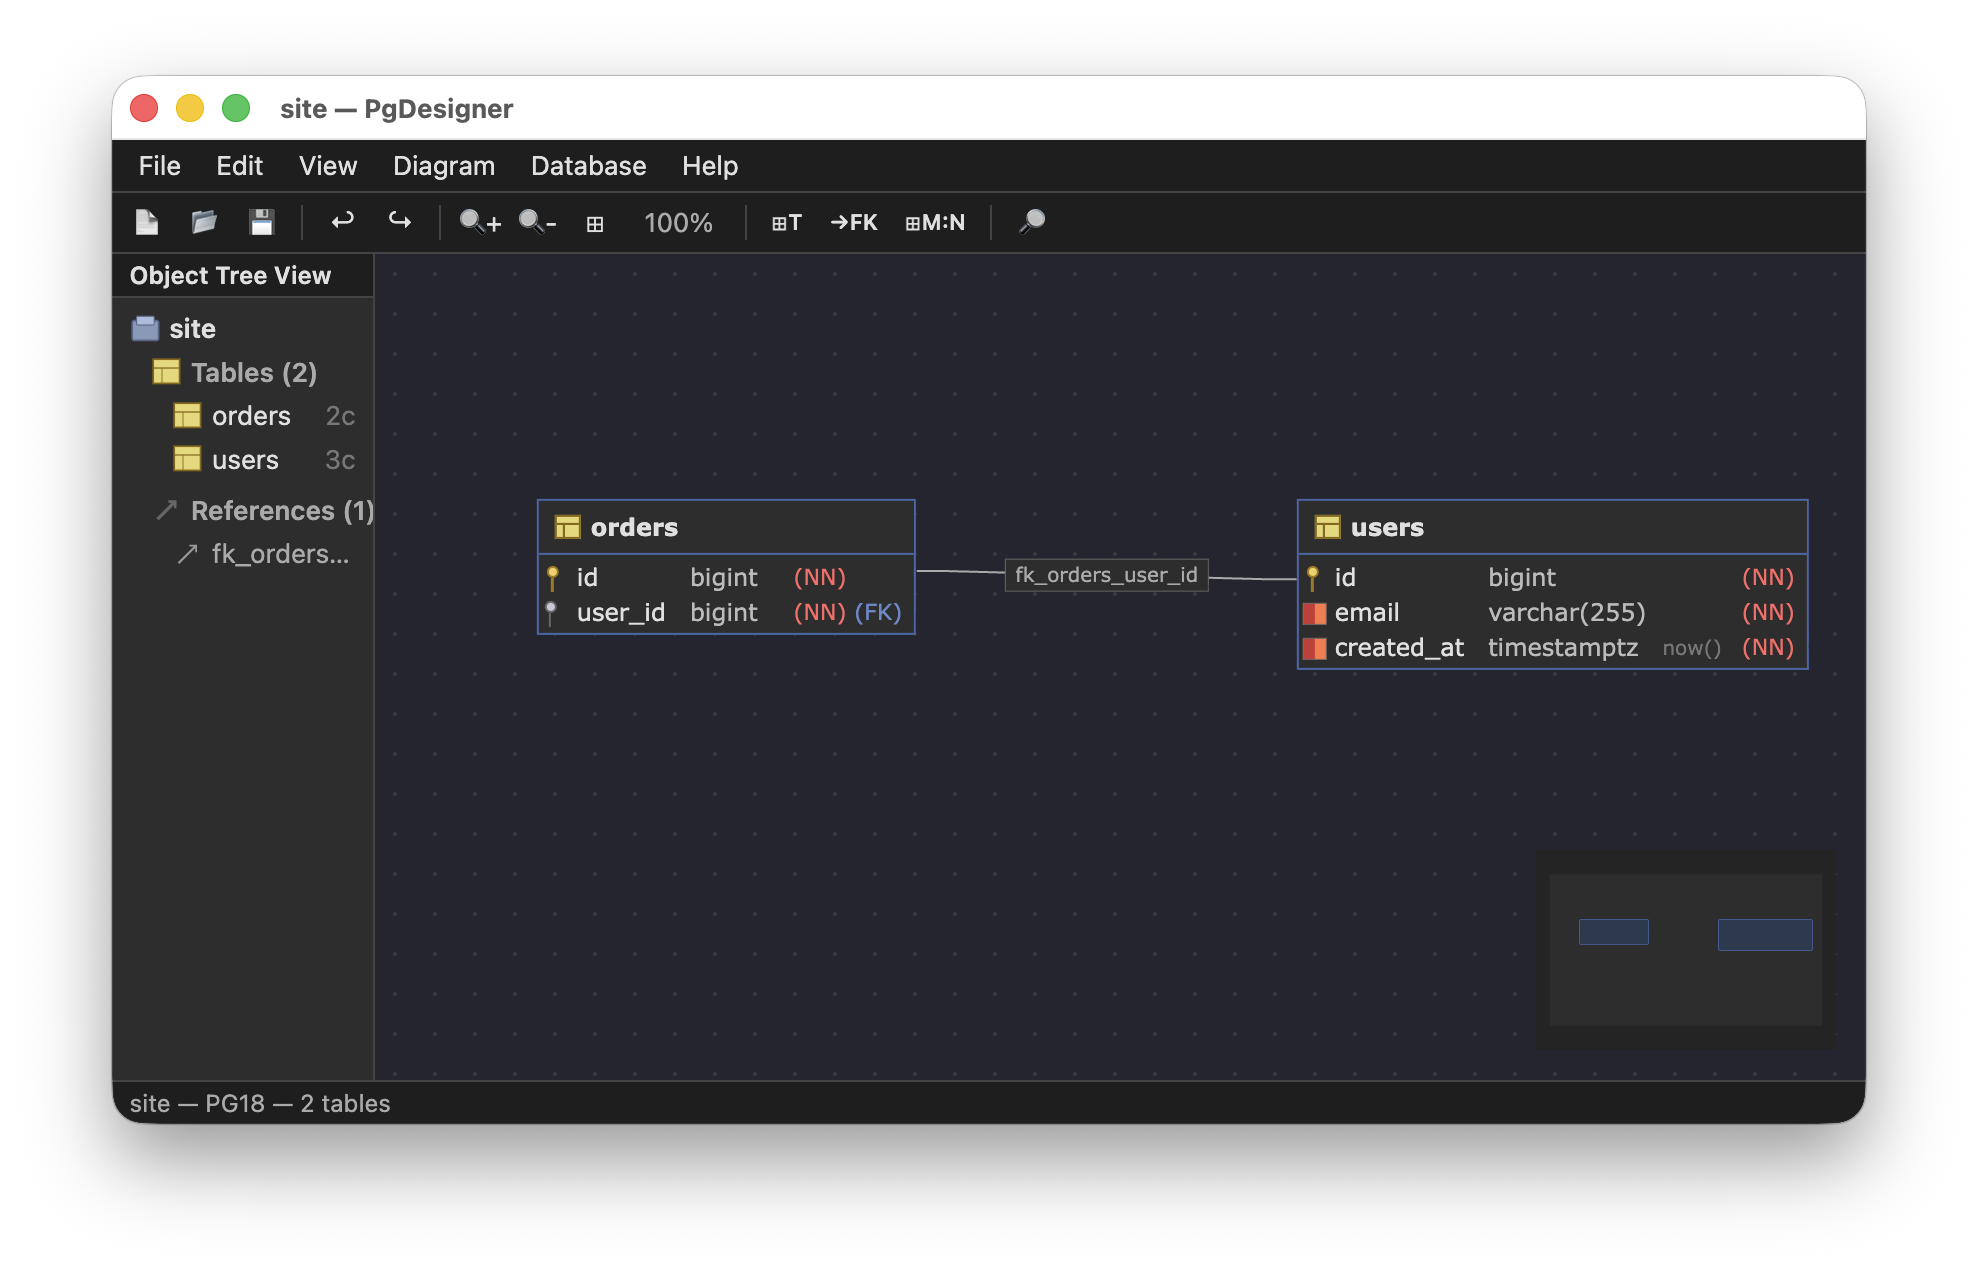Create a new diagram file
This screenshot has width=1978, height=1272.
tap(147, 222)
